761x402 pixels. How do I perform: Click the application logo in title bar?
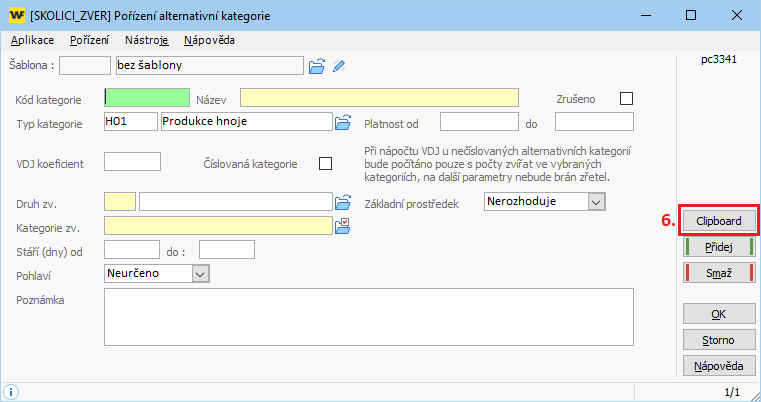[16, 16]
